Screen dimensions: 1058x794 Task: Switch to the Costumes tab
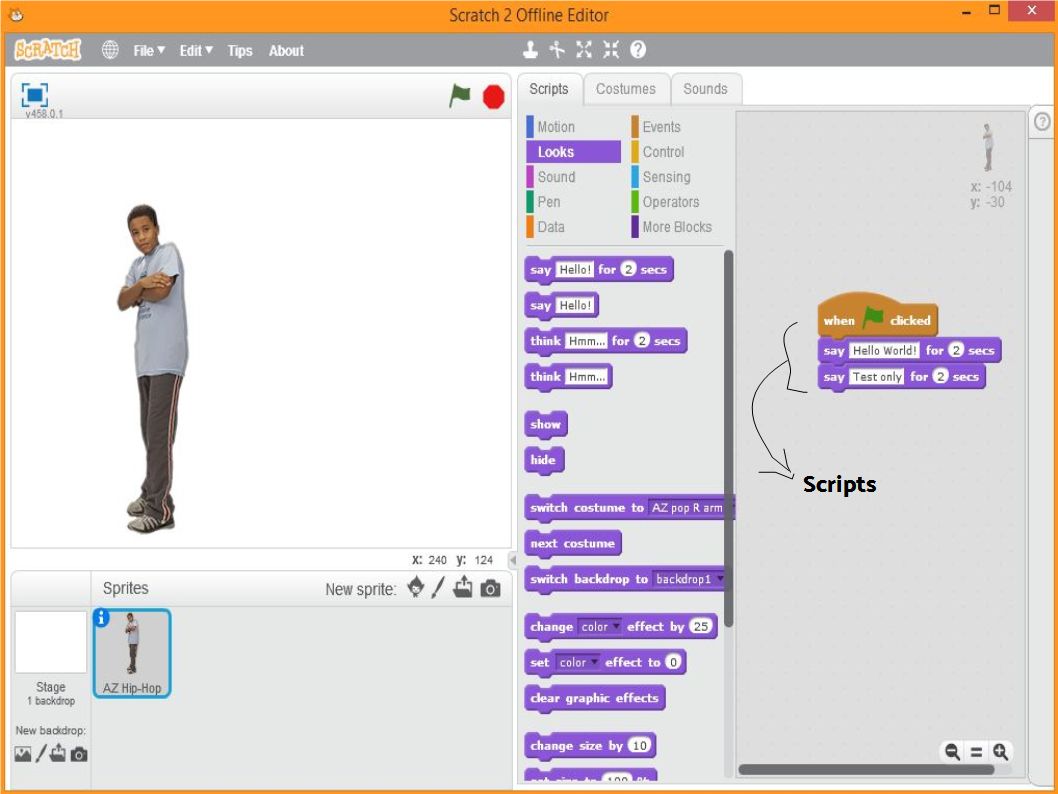point(626,88)
